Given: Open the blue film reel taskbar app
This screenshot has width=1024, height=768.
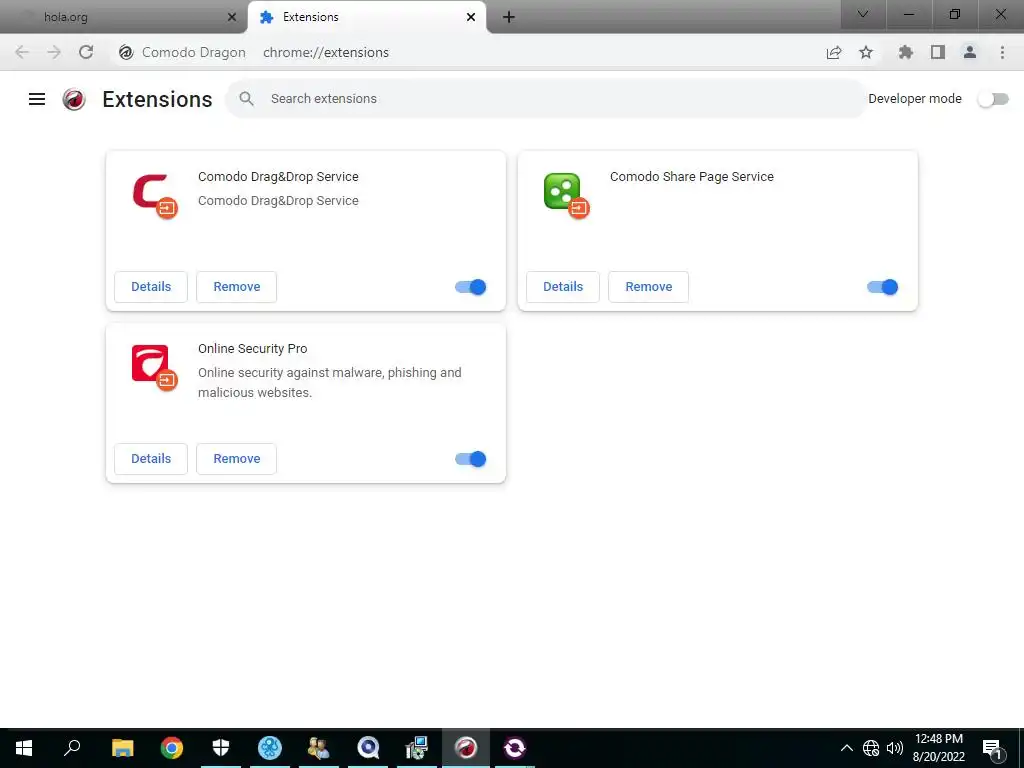Looking at the screenshot, I should pos(270,748).
